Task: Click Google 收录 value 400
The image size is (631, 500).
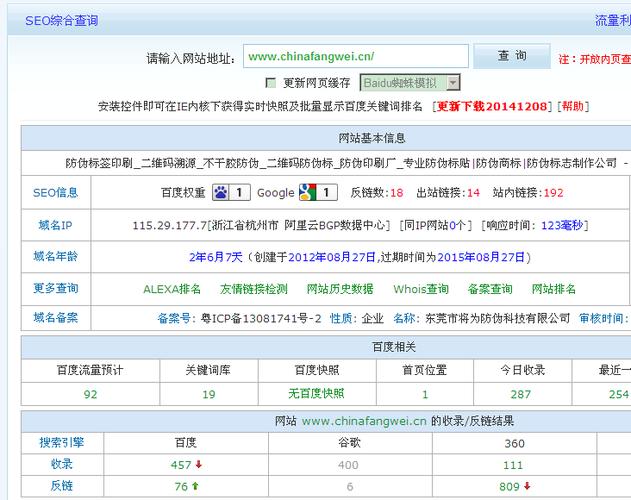Action: click(x=348, y=465)
